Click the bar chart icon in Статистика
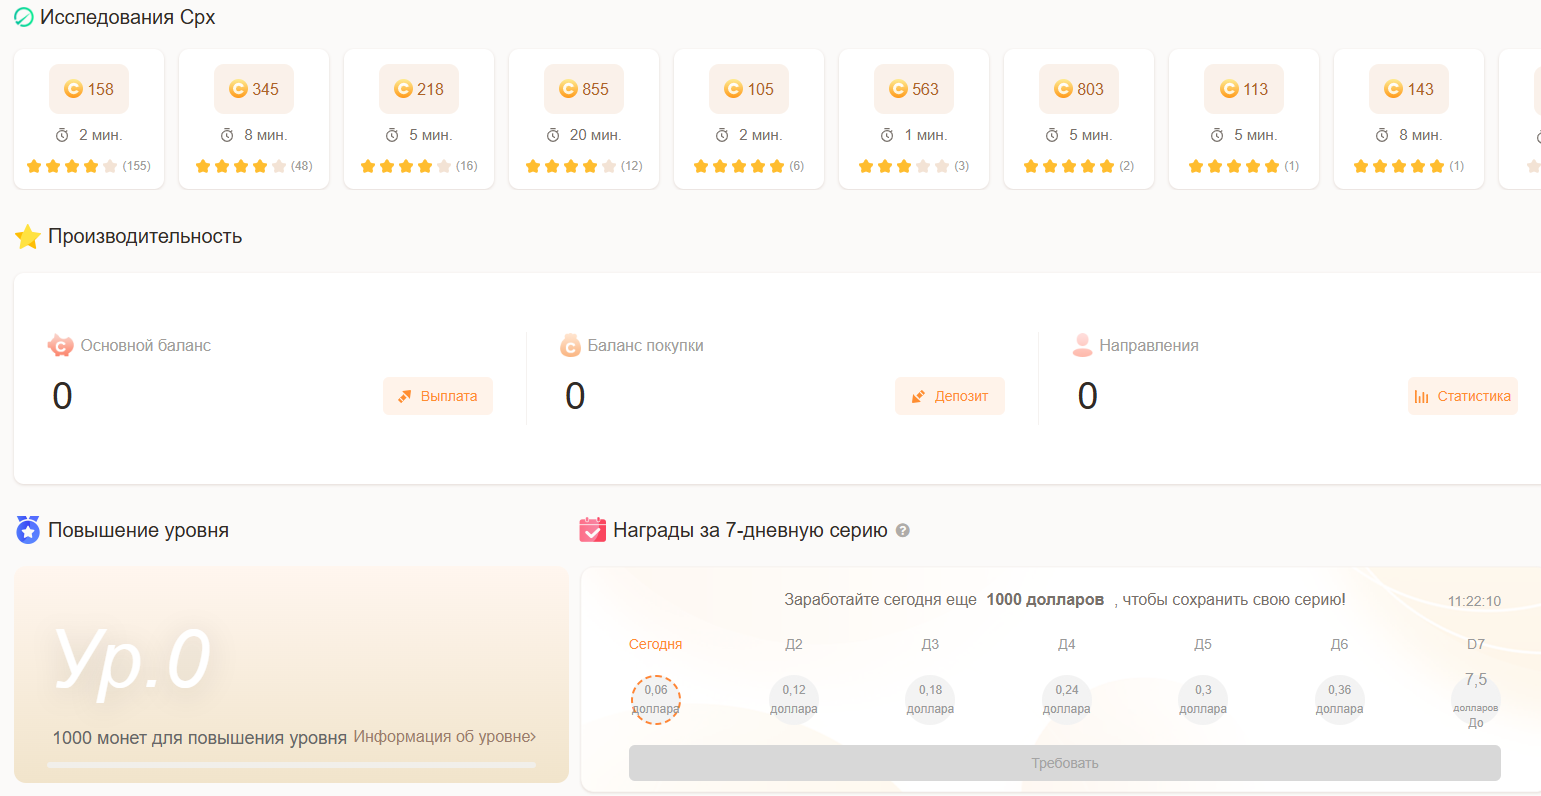This screenshot has width=1541, height=796. point(1422,396)
